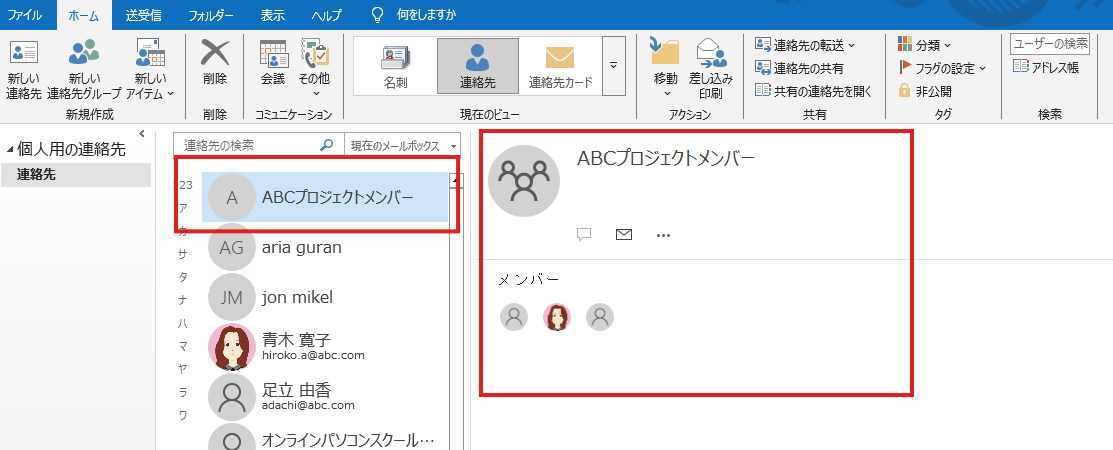
Task: Jump to the ラ index
Action: [183, 393]
